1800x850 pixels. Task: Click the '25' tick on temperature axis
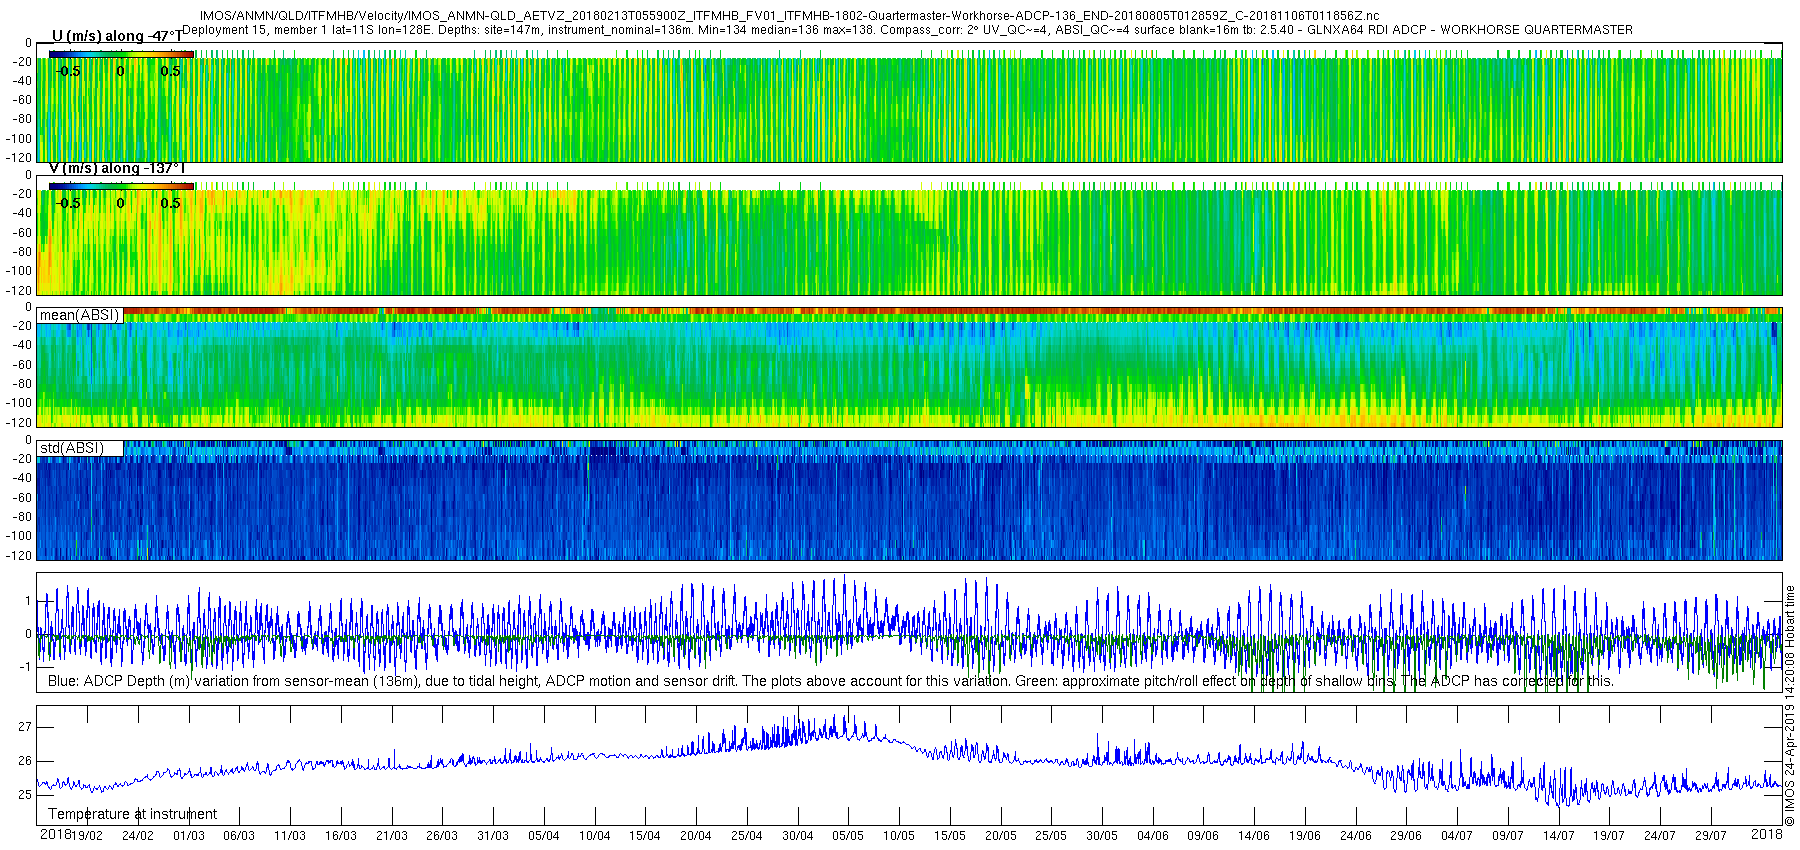[x=25, y=795]
